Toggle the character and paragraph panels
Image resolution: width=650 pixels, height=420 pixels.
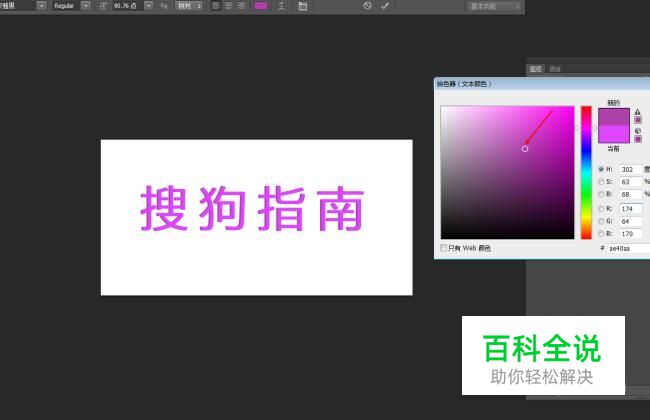point(303,6)
